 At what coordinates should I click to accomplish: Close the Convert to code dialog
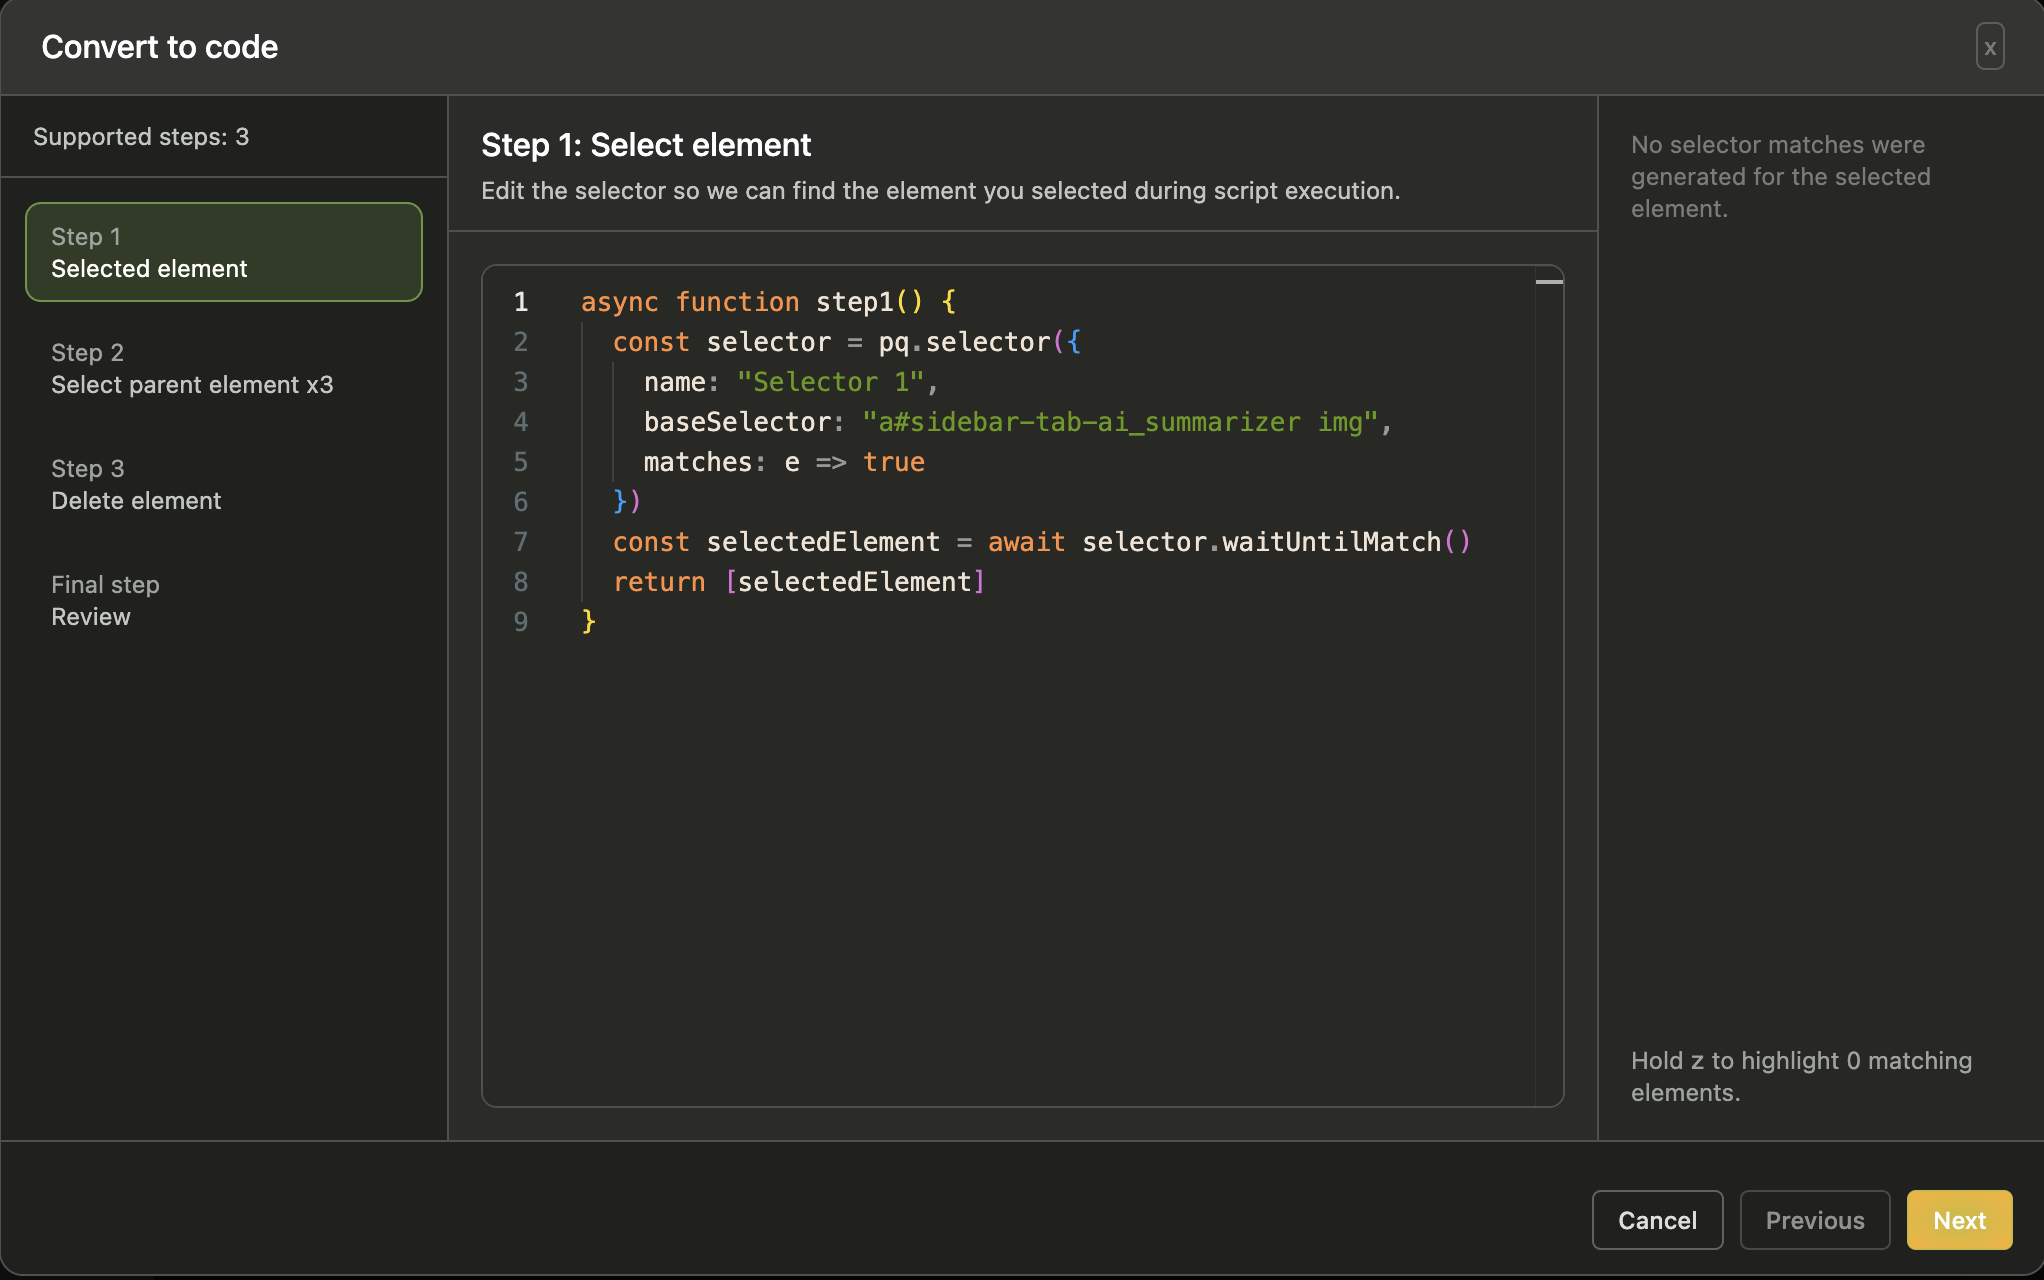(x=1989, y=47)
